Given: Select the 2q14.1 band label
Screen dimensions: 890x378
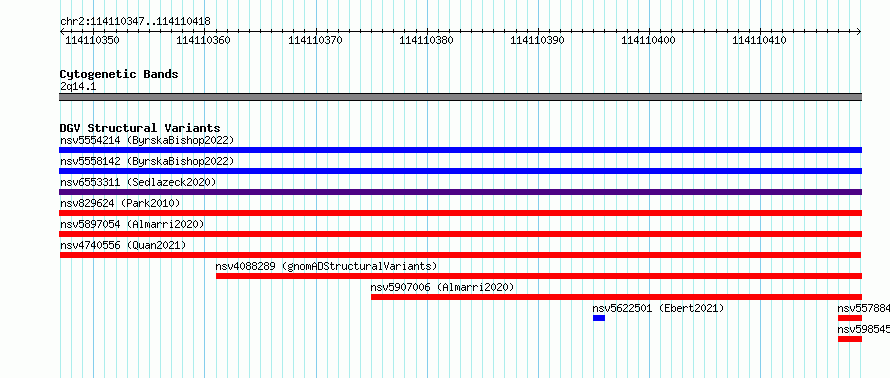Looking at the screenshot, I should click(x=78, y=86).
